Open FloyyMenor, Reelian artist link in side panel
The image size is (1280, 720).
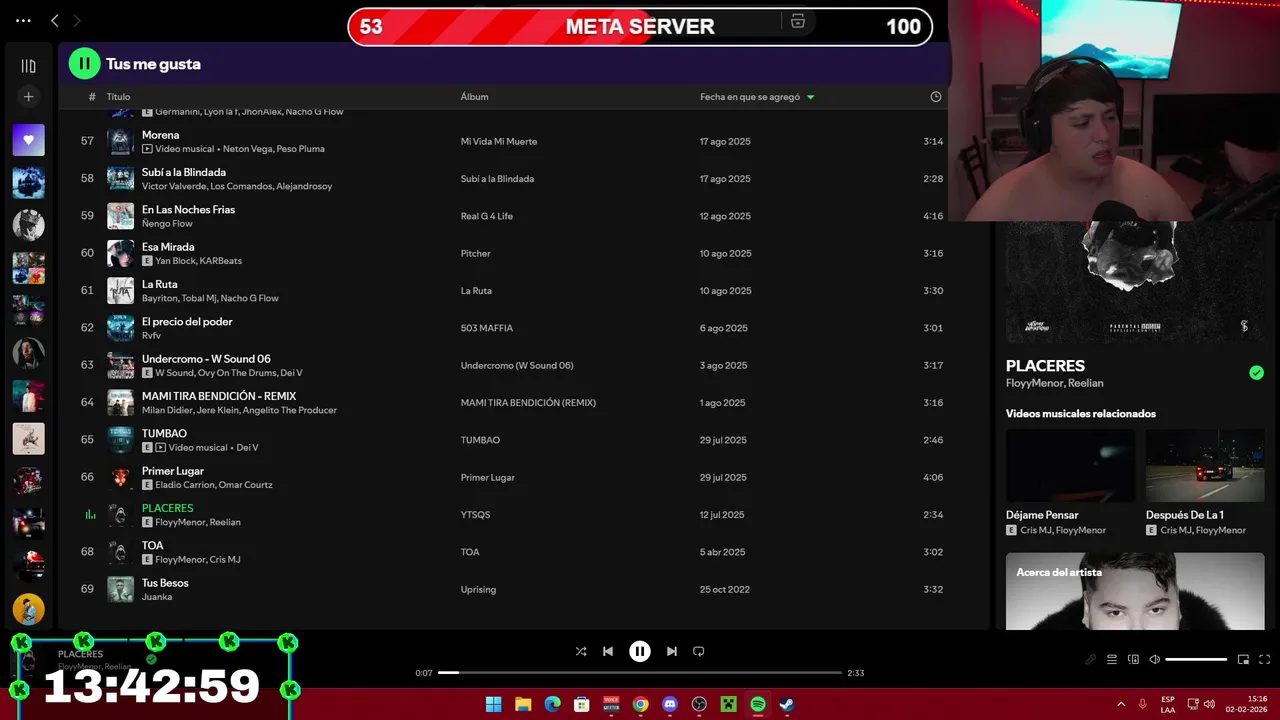[x=1055, y=383]
